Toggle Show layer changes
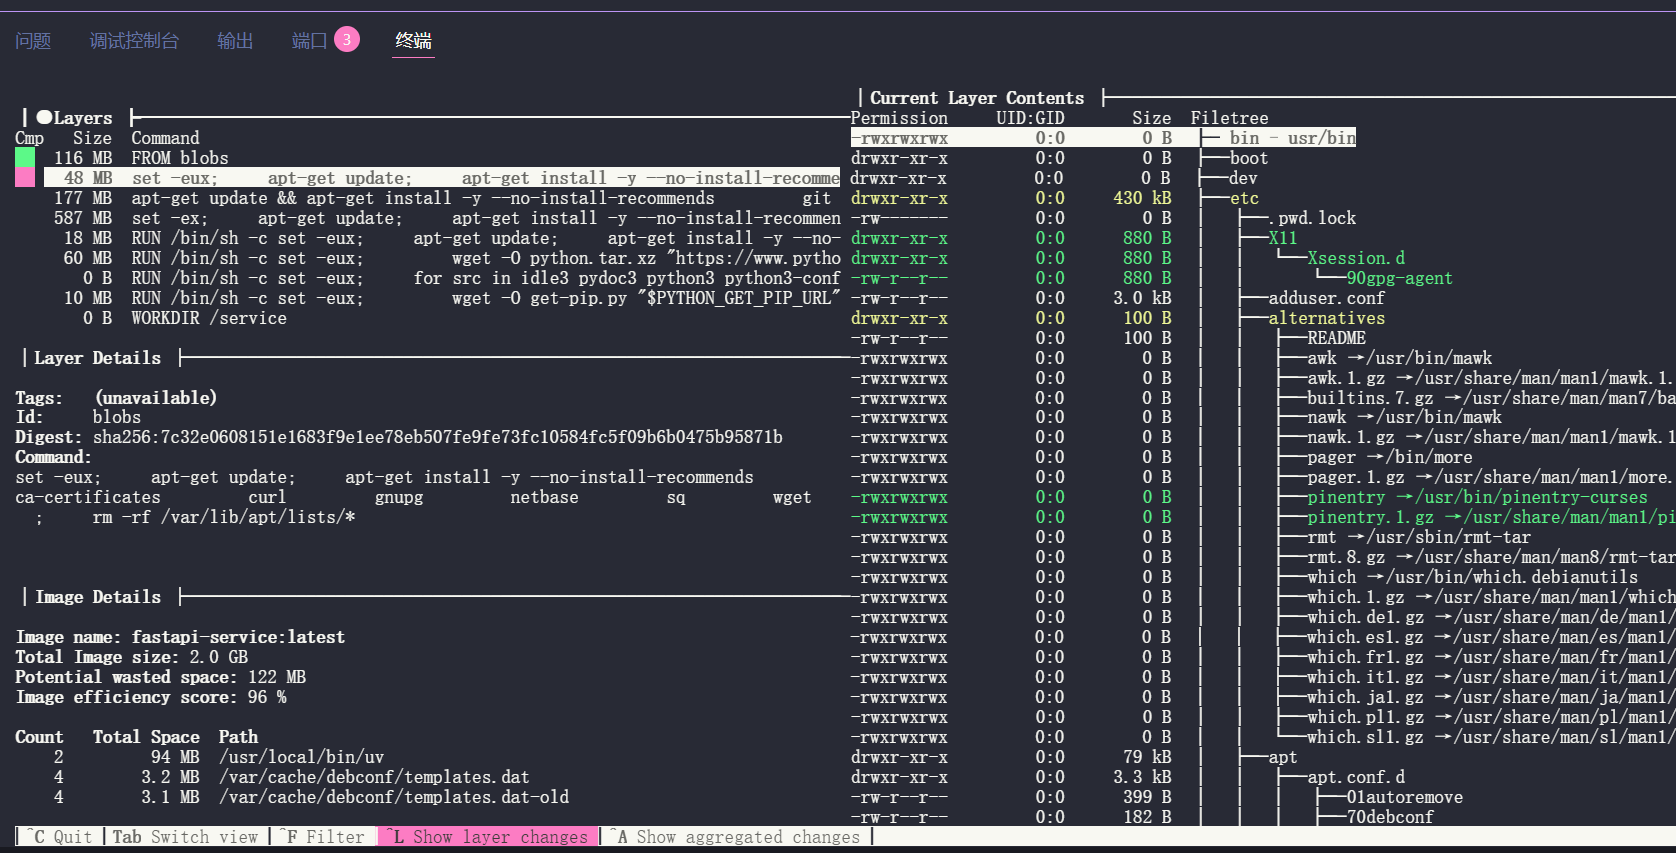The image size is (1676, 853). pyautogui.click(x=488, y=837)
